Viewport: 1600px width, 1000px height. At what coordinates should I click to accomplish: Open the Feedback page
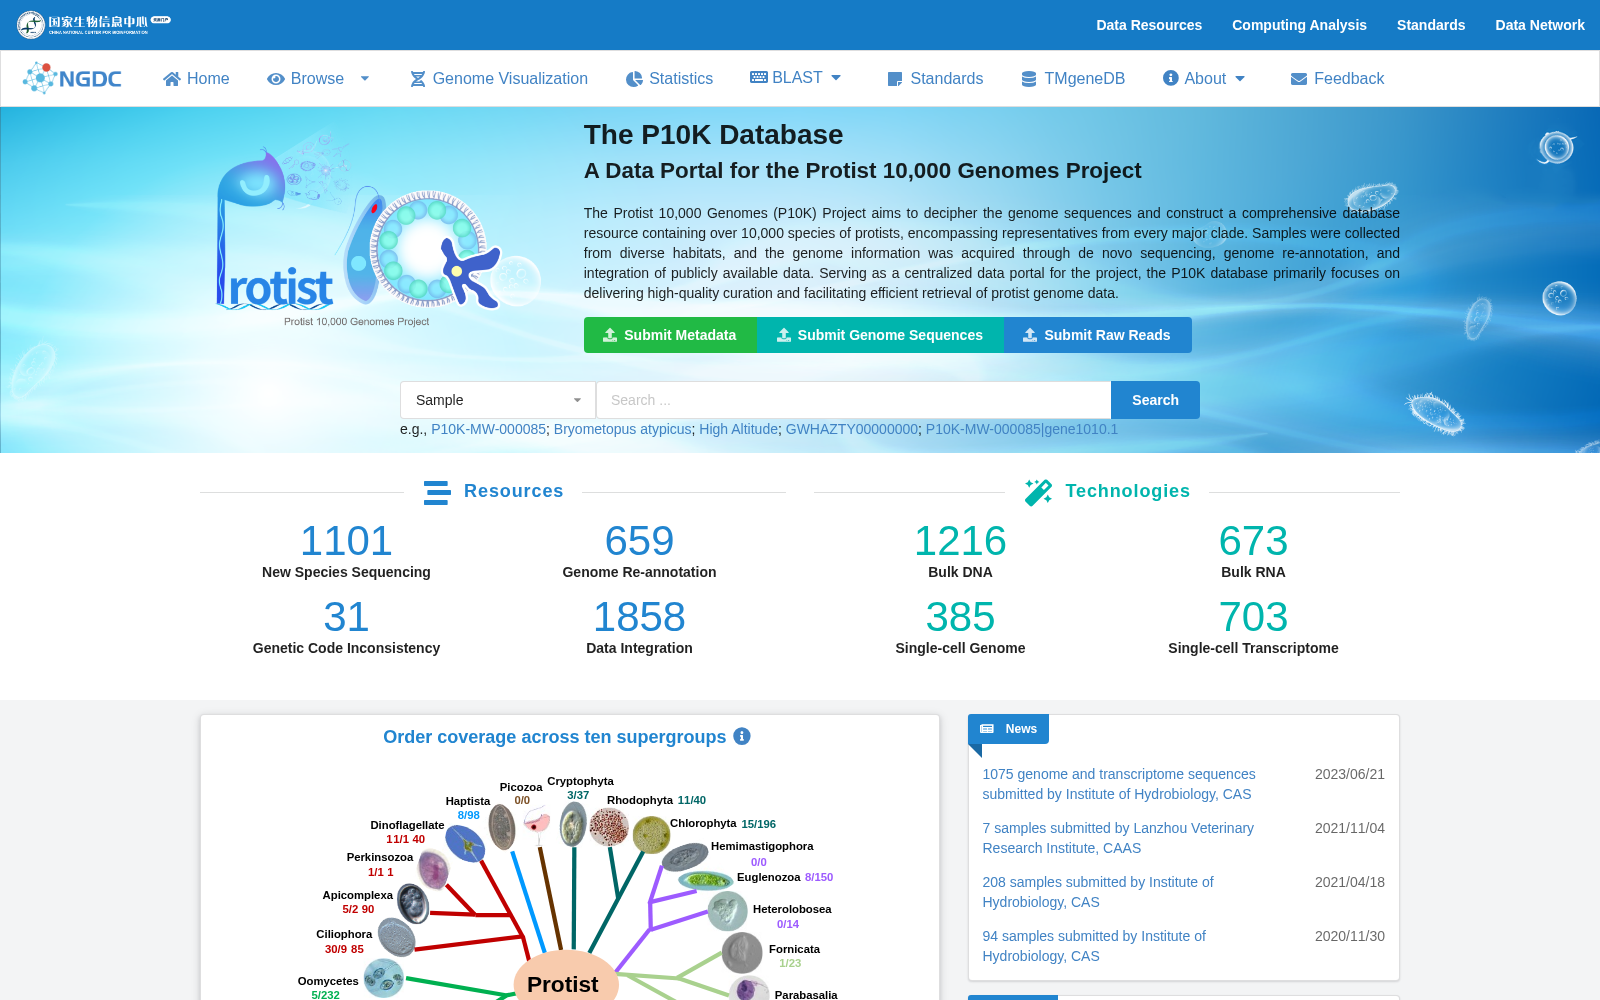tap(1337, 79)
